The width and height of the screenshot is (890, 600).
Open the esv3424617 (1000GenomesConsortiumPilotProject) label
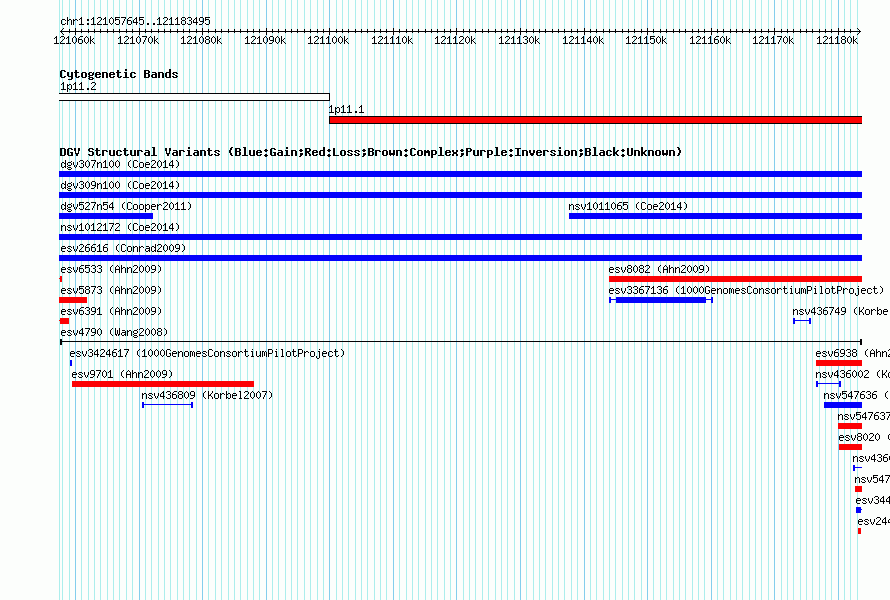point(207,353)
